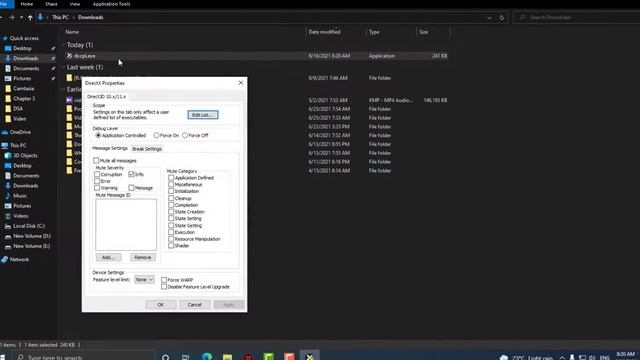Uncheck the Info severity checkbox
This screenshot has height=360, width=640.
[131, 174]
